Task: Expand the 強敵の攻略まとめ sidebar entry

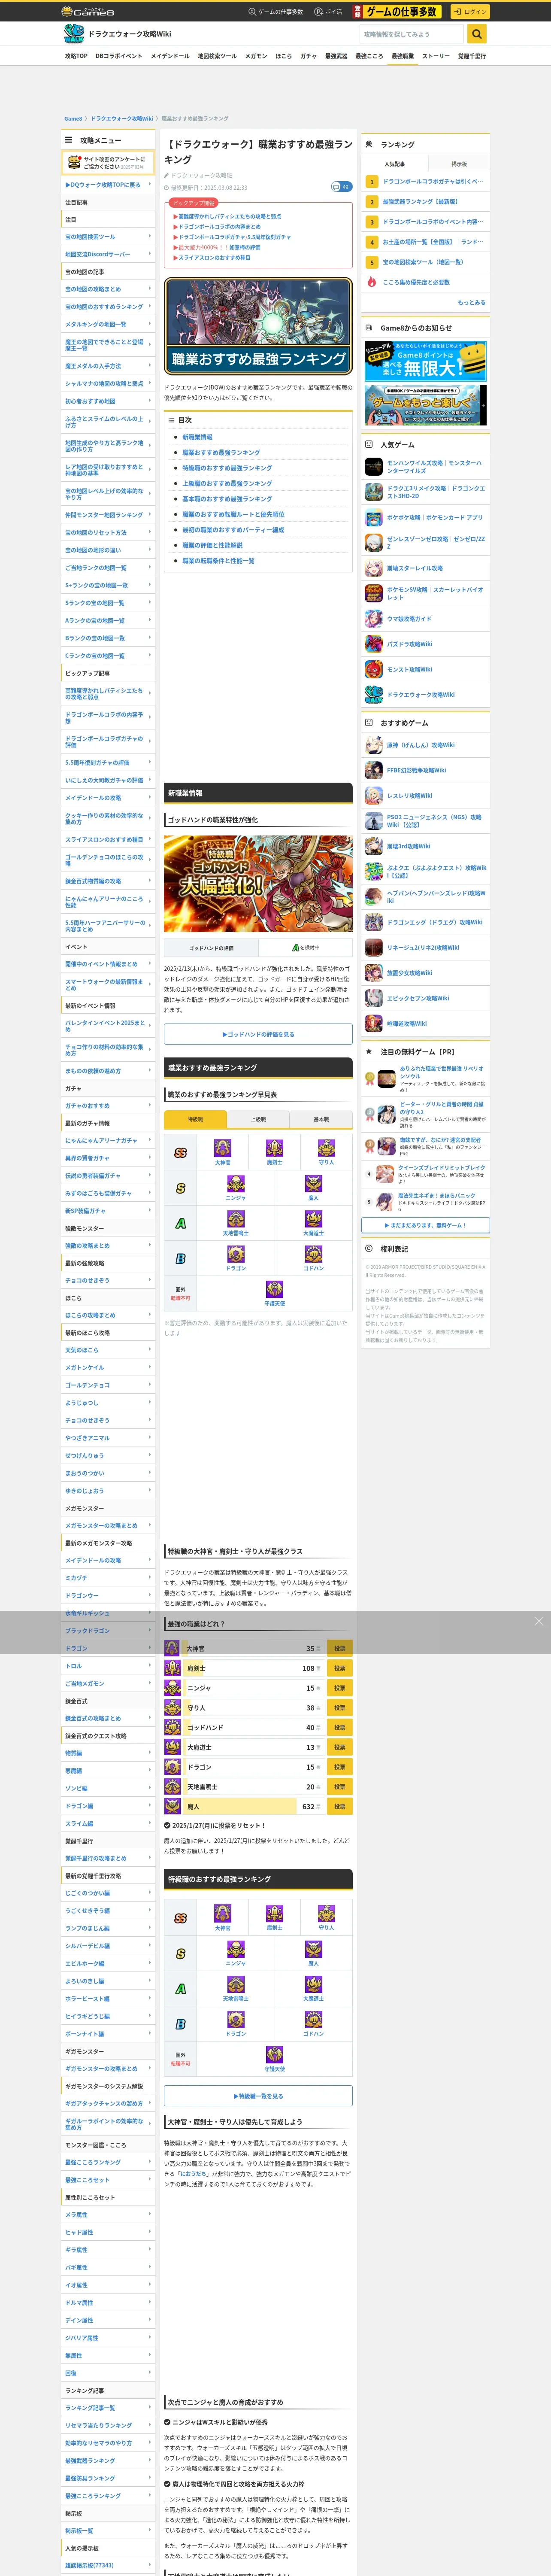Action: coord(108,1246)
